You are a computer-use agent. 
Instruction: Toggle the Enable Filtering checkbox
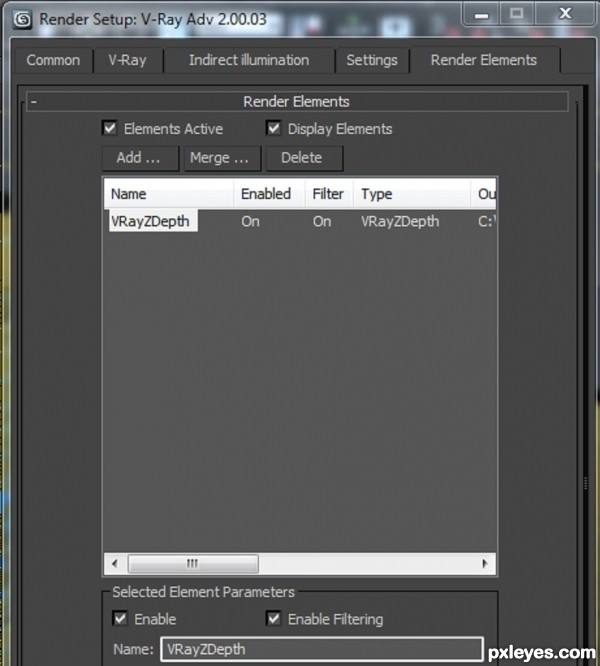click(x=274, y=618)
